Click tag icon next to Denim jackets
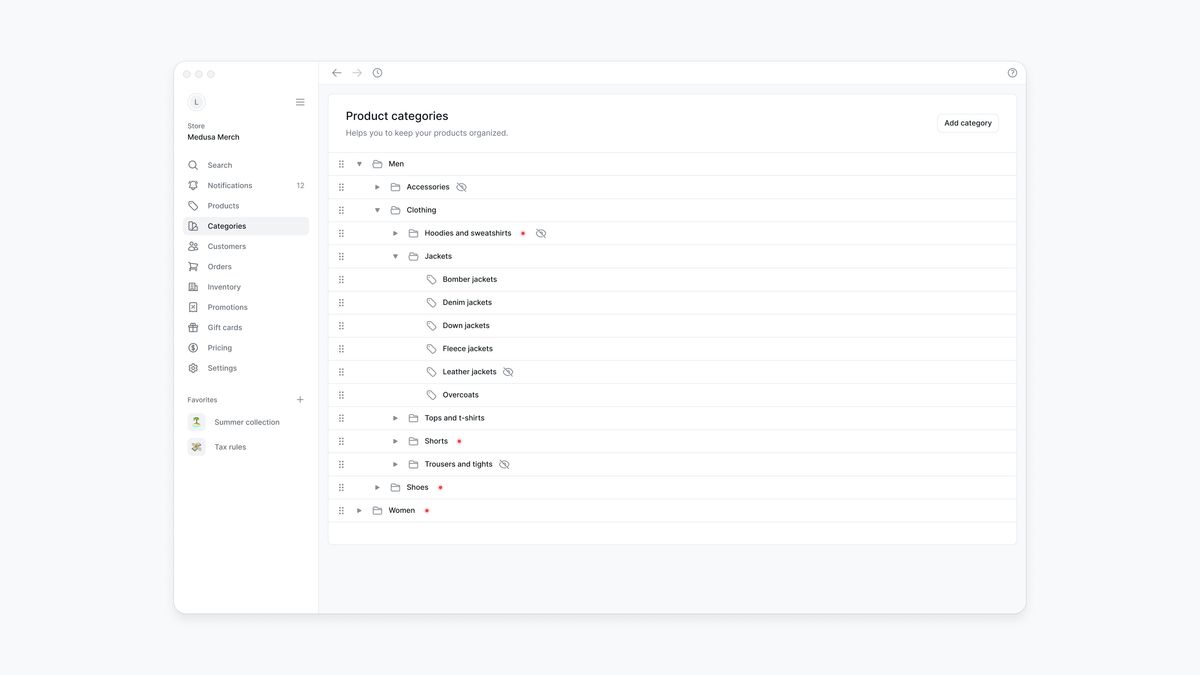This screenshot has height=675, width=1200. (432, 303)
